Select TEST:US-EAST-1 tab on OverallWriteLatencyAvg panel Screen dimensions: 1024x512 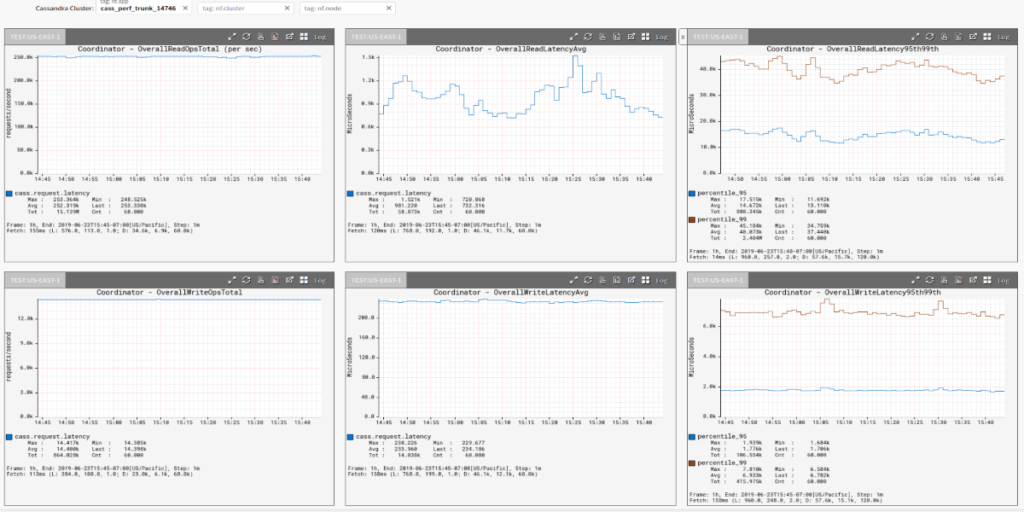(376, 280)
